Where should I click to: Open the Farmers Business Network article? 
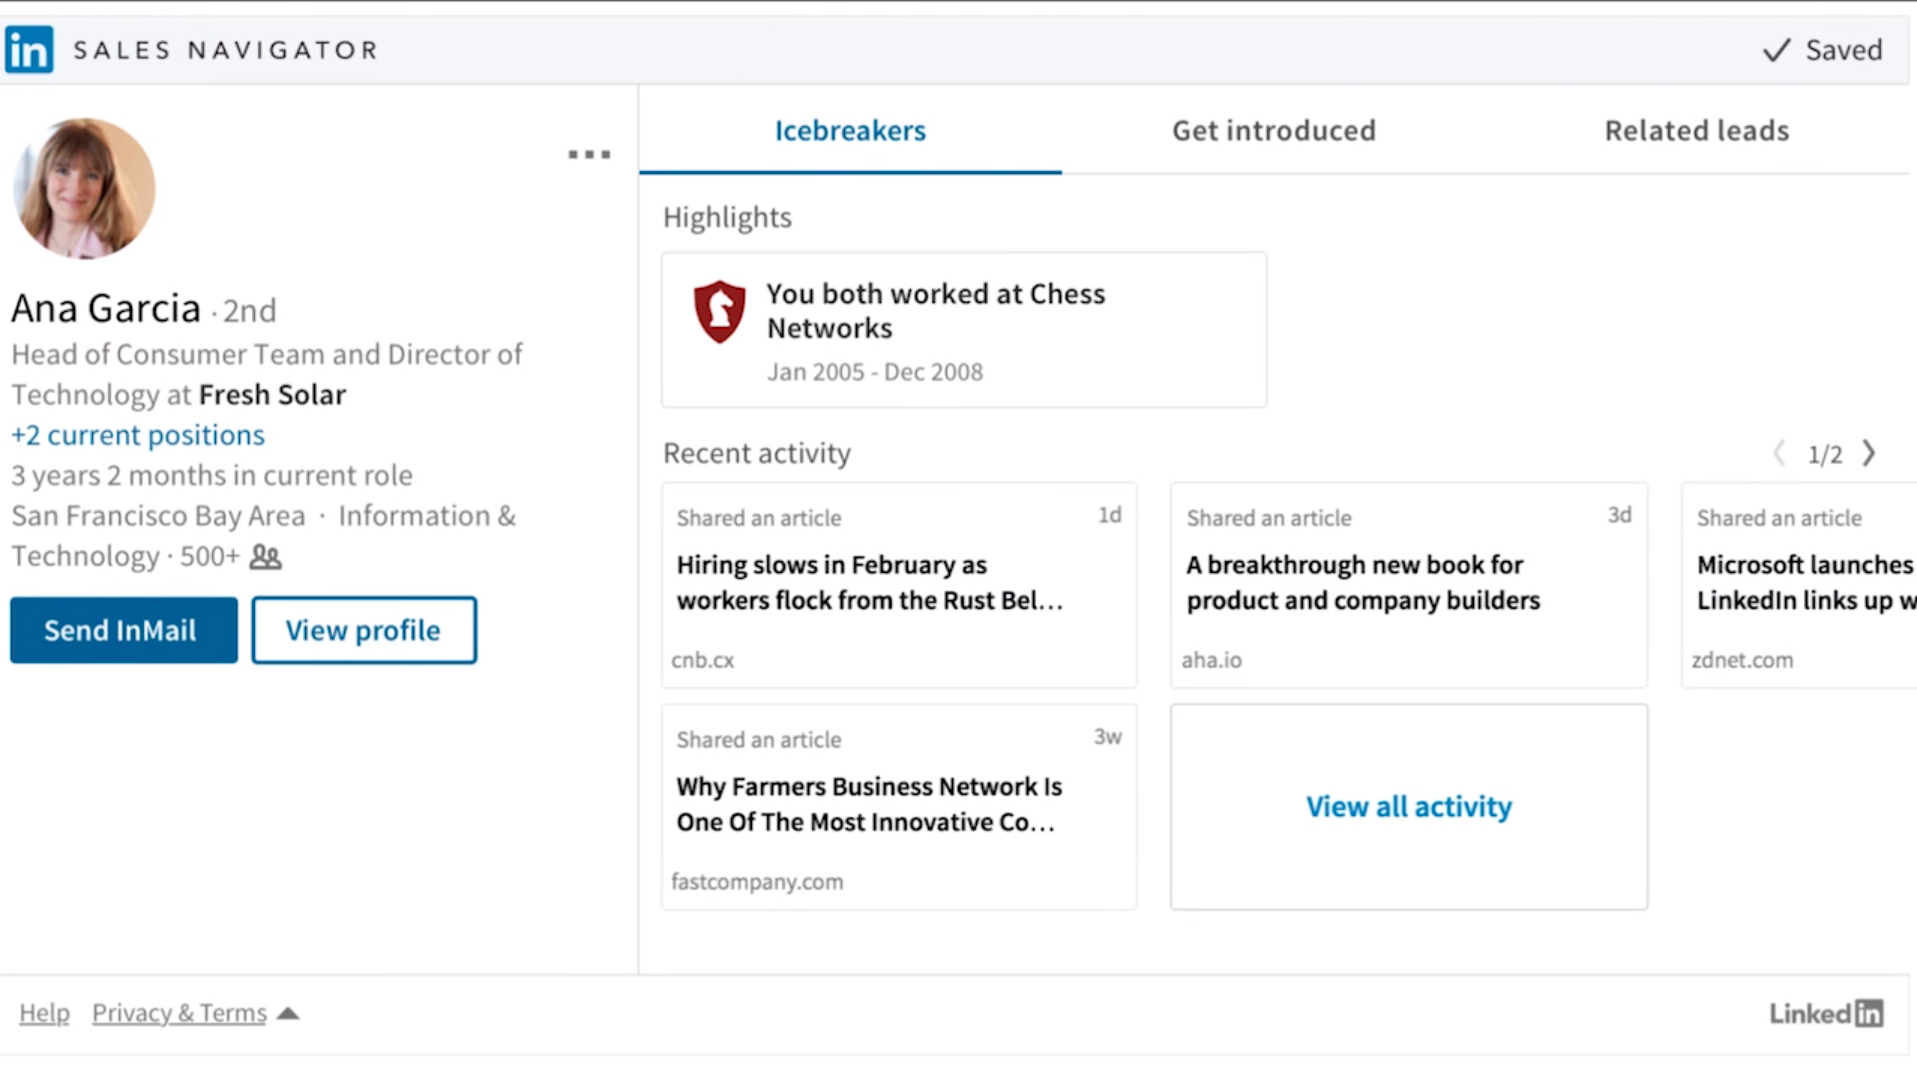pos(899,807)
